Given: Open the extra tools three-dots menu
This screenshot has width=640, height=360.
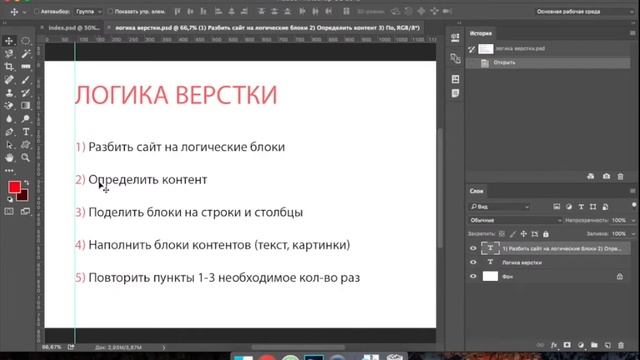Looking at the screenshot, I should coord(9,171).
